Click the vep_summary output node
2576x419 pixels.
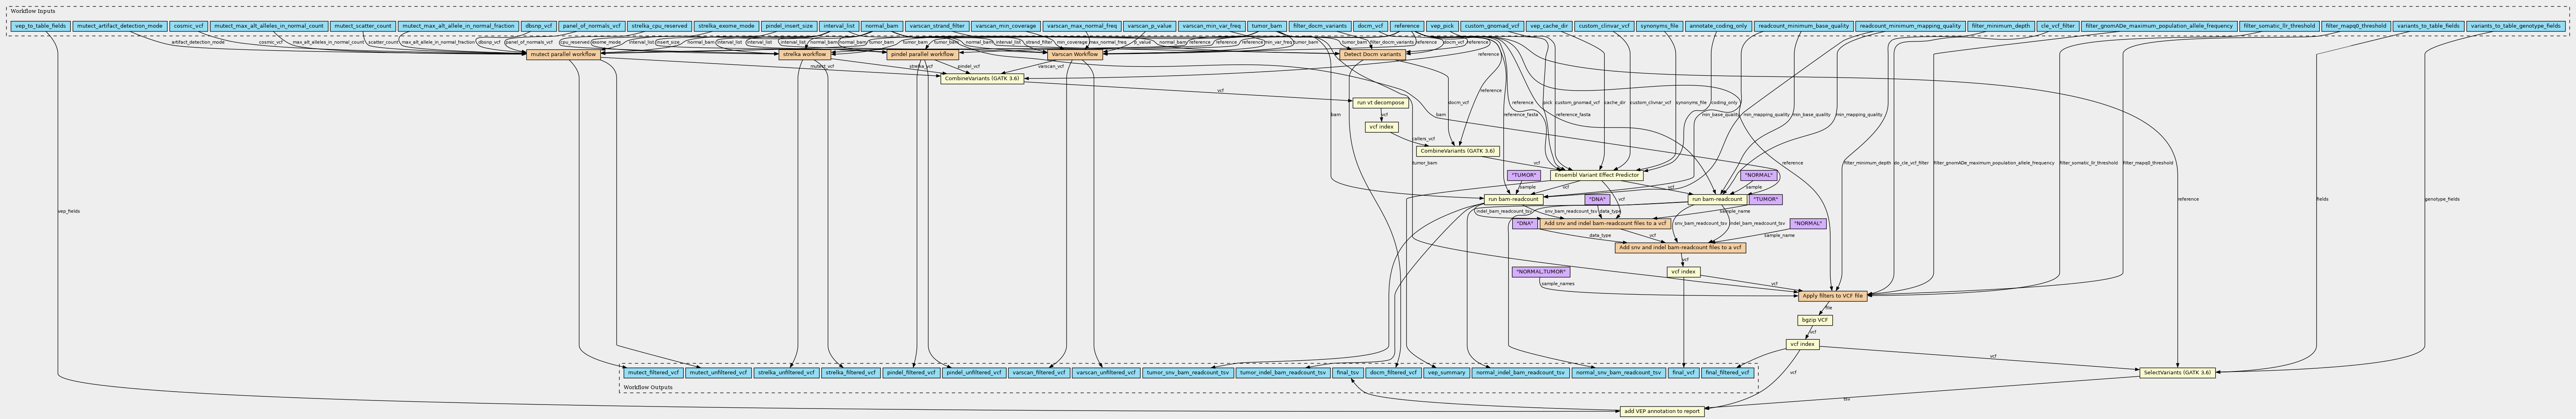pyautogui.click(x=1446, y=372)
